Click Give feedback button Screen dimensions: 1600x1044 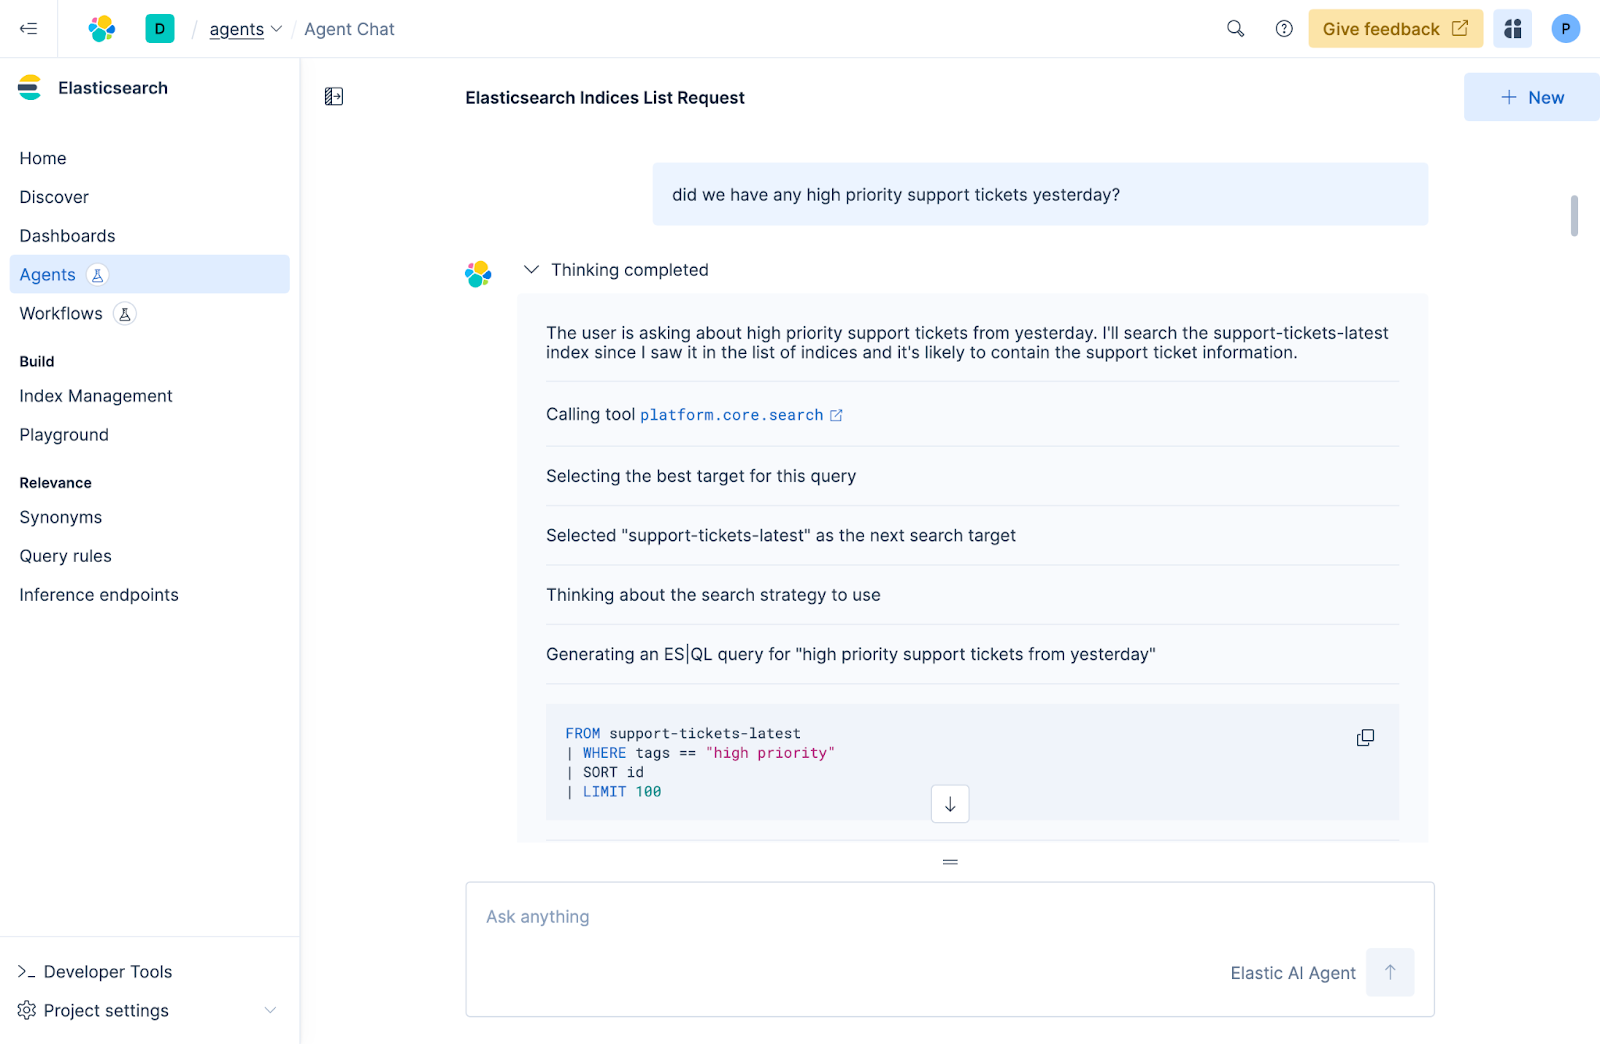[x=1395, y=29]
